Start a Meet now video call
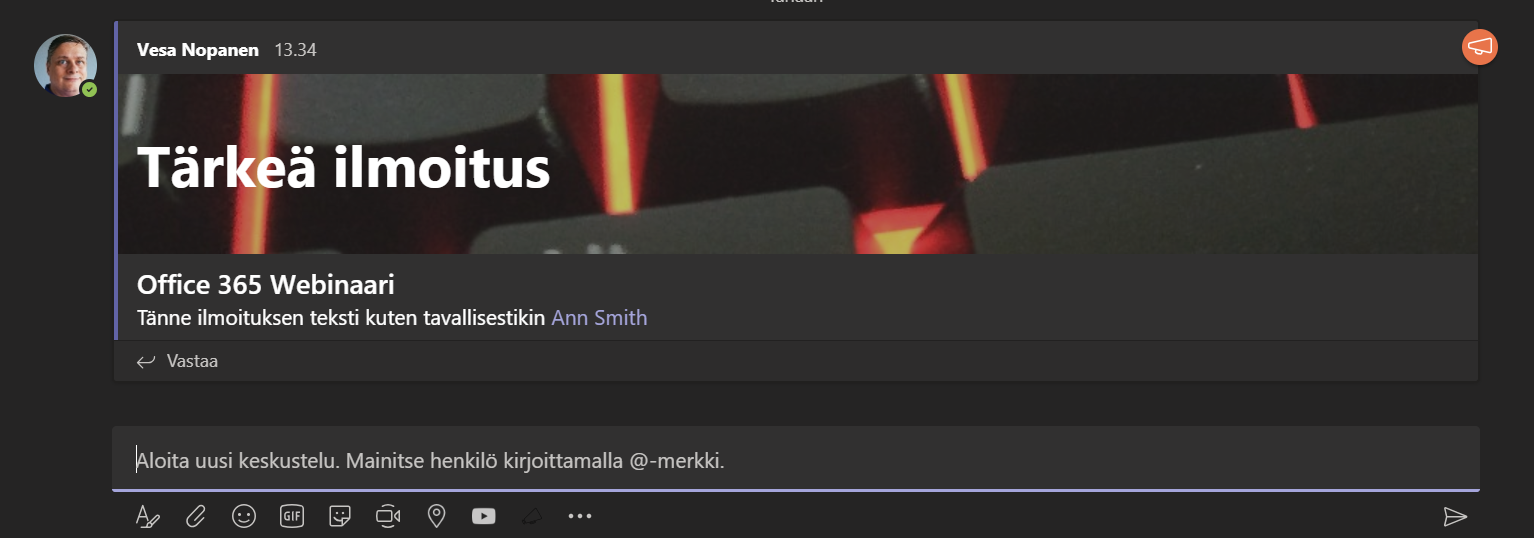The image size is (1534, 538). tap(388, 516)
